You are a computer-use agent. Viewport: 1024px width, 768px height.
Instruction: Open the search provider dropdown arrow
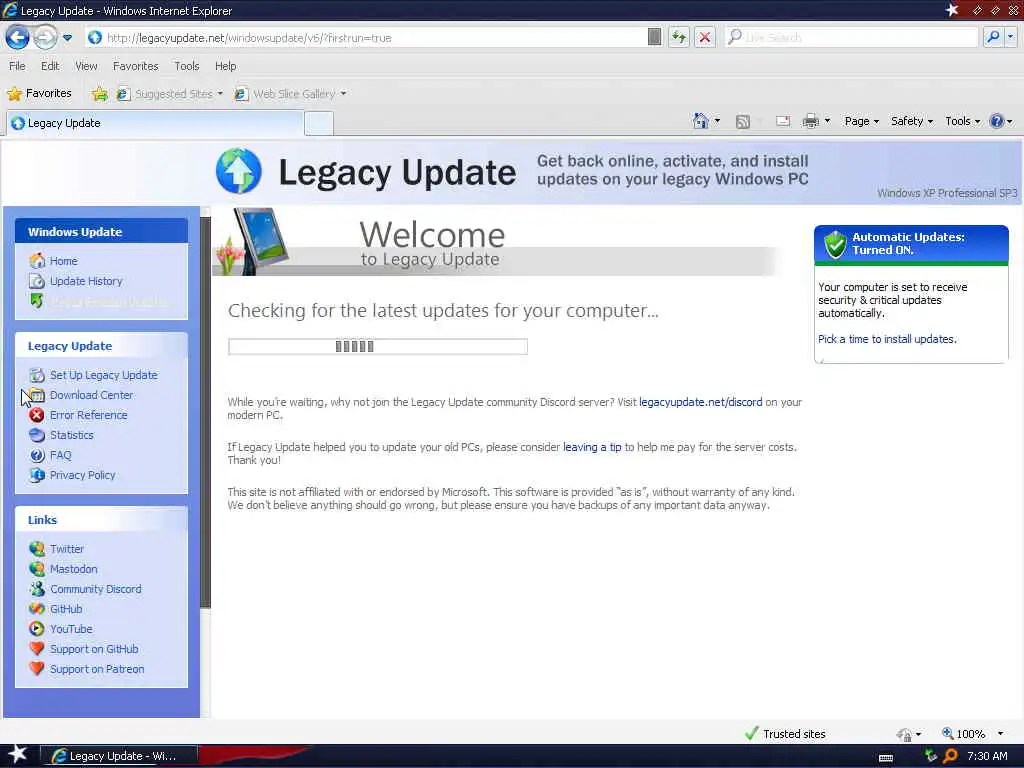click(x=1010, y=37)
